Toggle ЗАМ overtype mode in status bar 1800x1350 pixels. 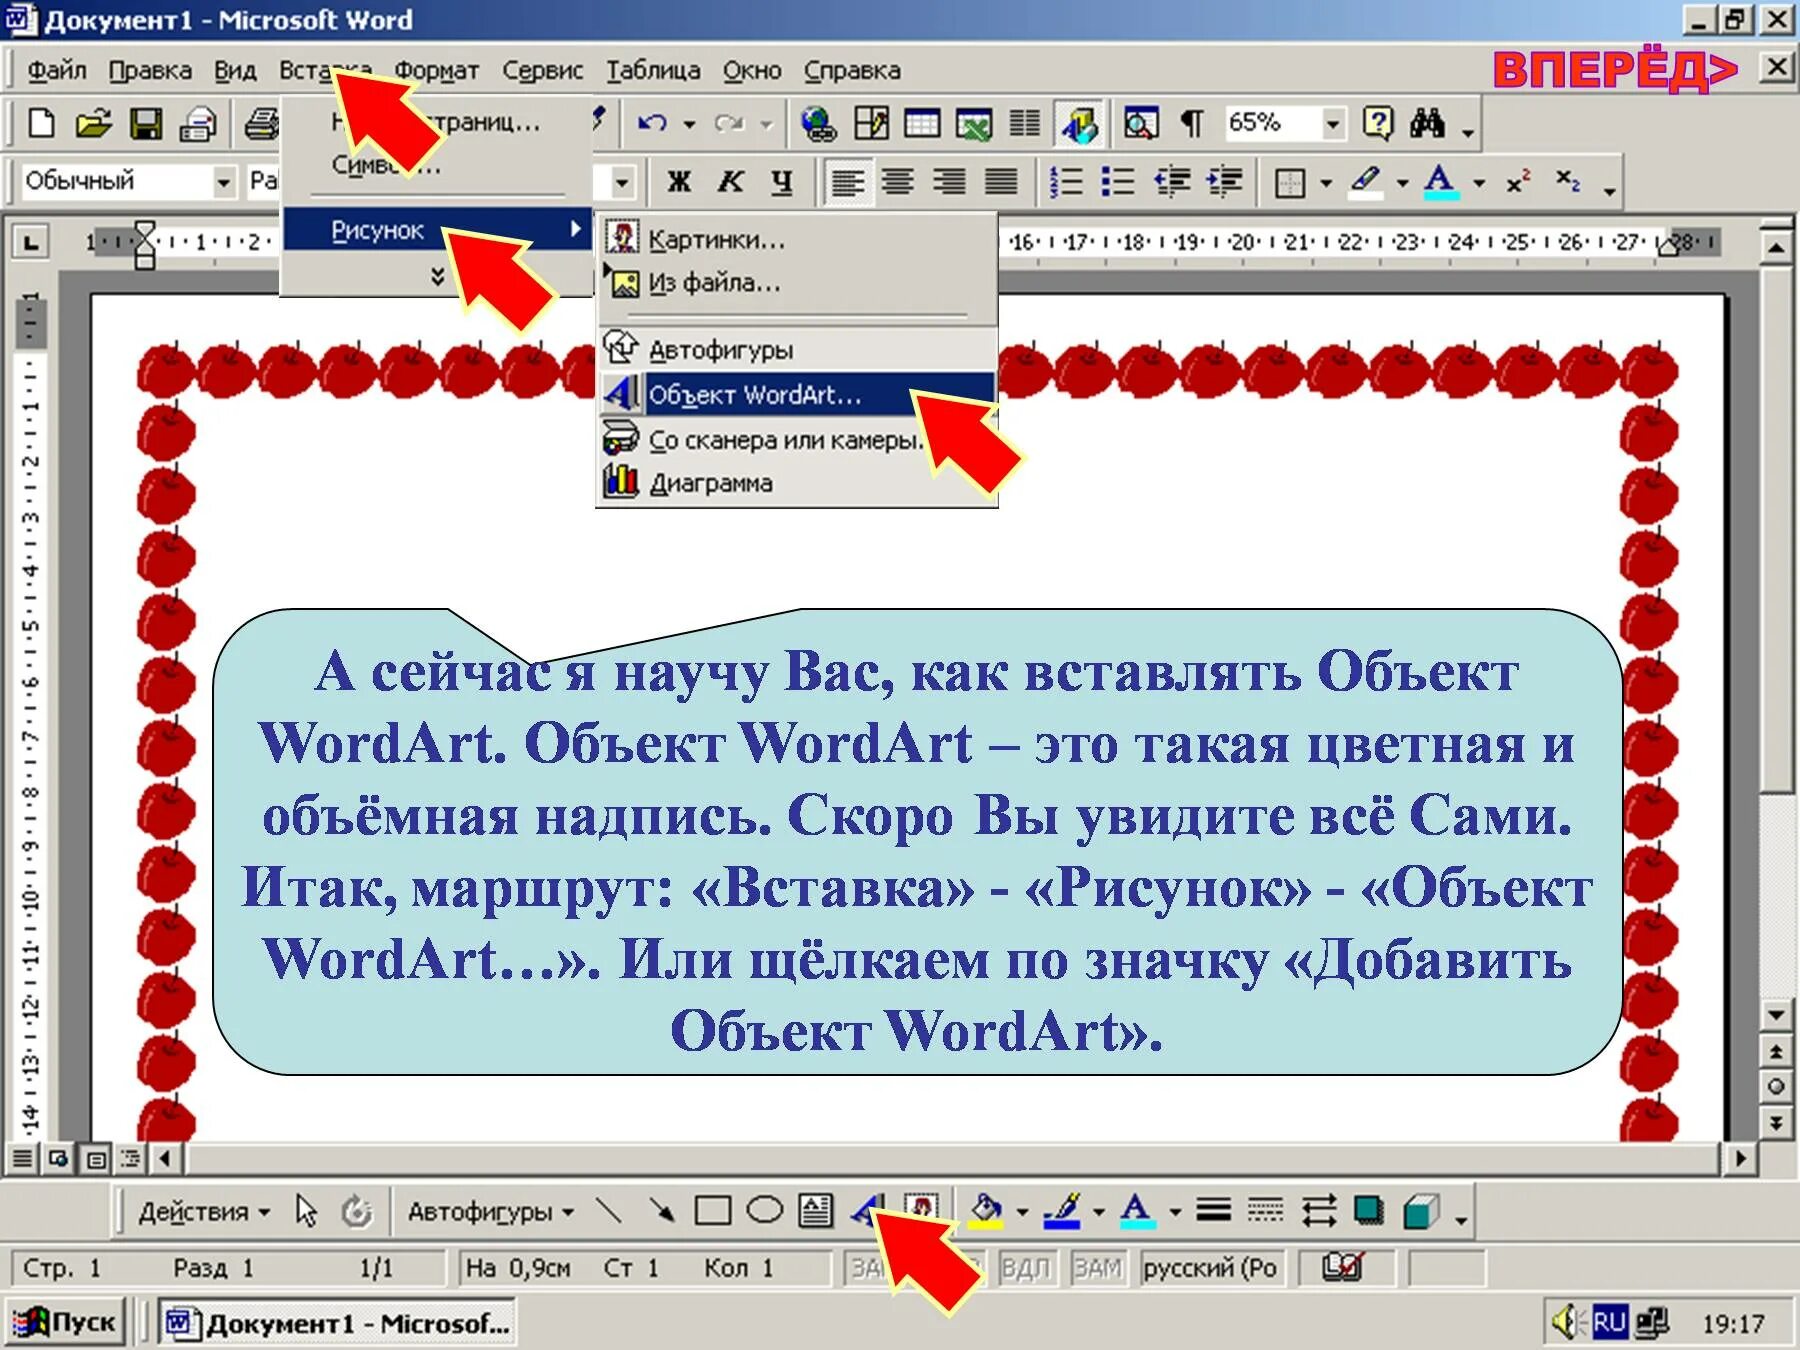(x=1098, y=1269)
